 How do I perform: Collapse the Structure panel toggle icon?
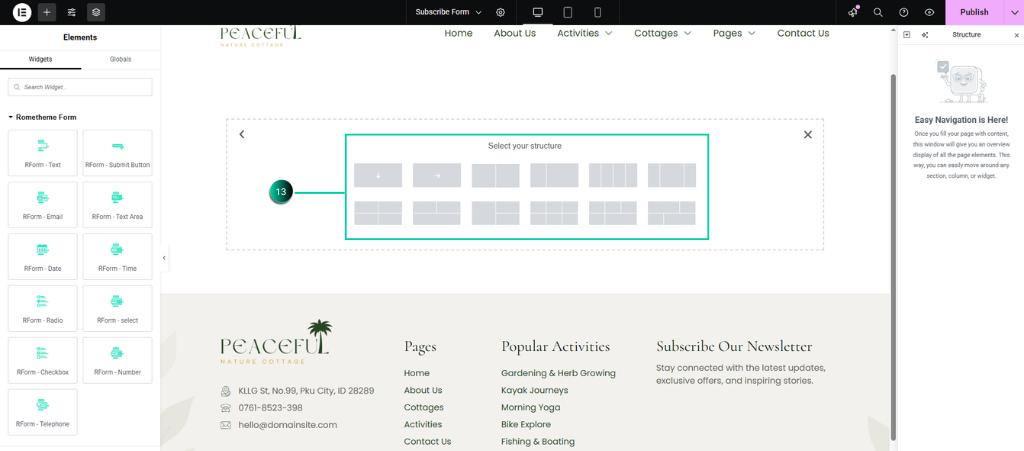click(906, 35)
